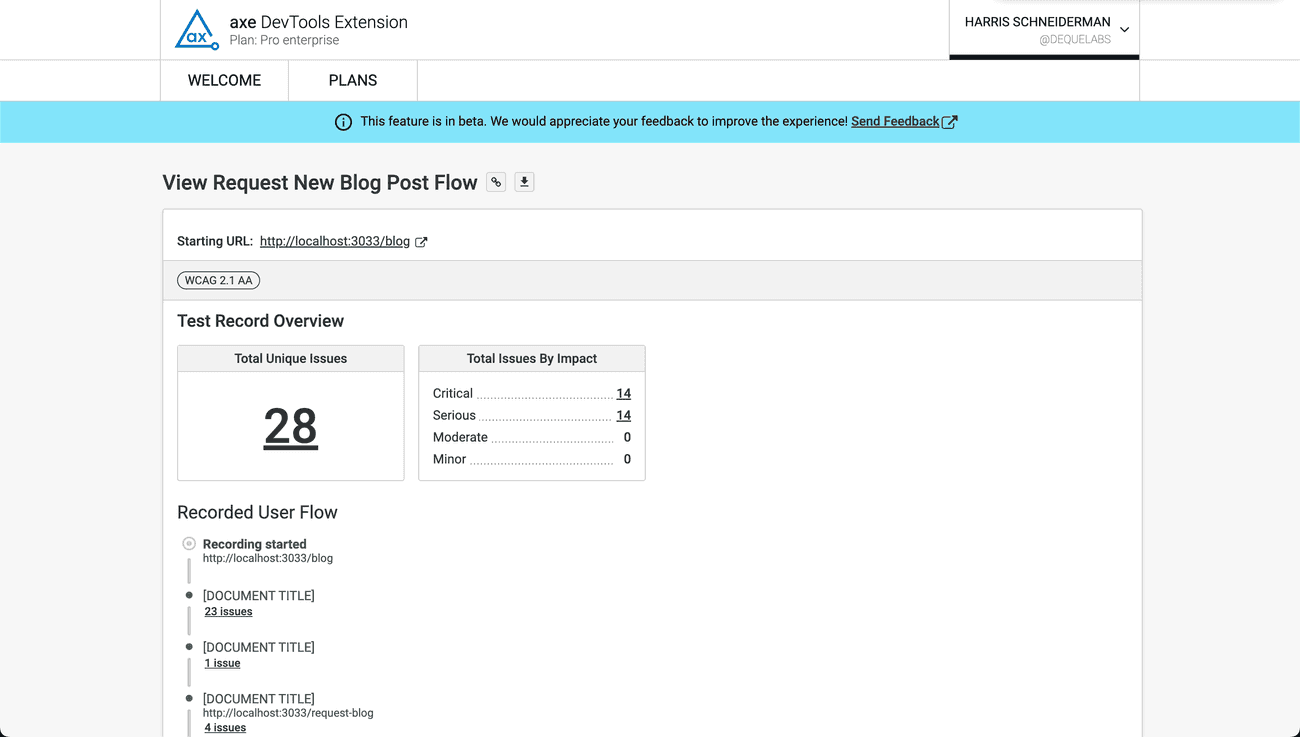Click the 14 Critical issues link
Screen dimensions: 1300x737
click(624, 393)
